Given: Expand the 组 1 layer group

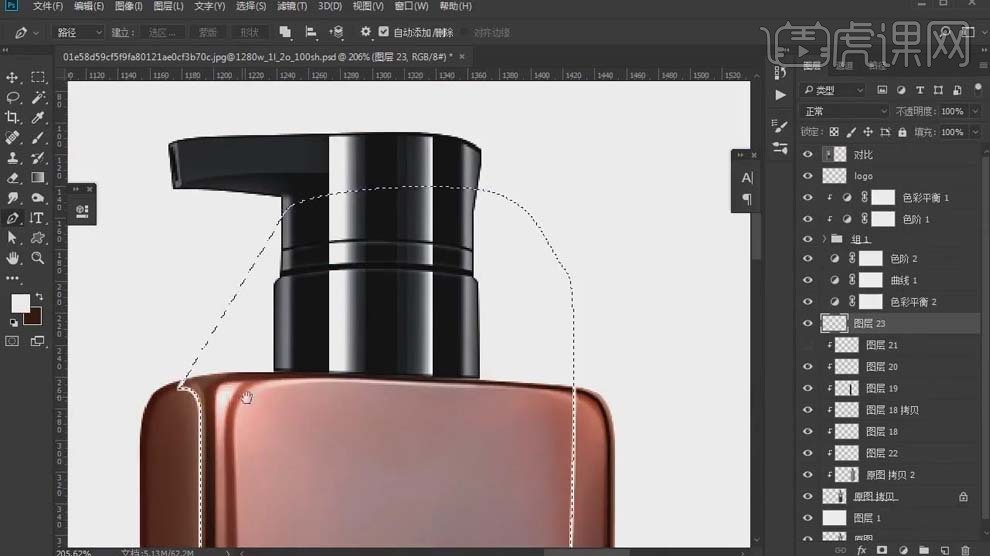Looking at the screenshot, I should click(825, 240).
